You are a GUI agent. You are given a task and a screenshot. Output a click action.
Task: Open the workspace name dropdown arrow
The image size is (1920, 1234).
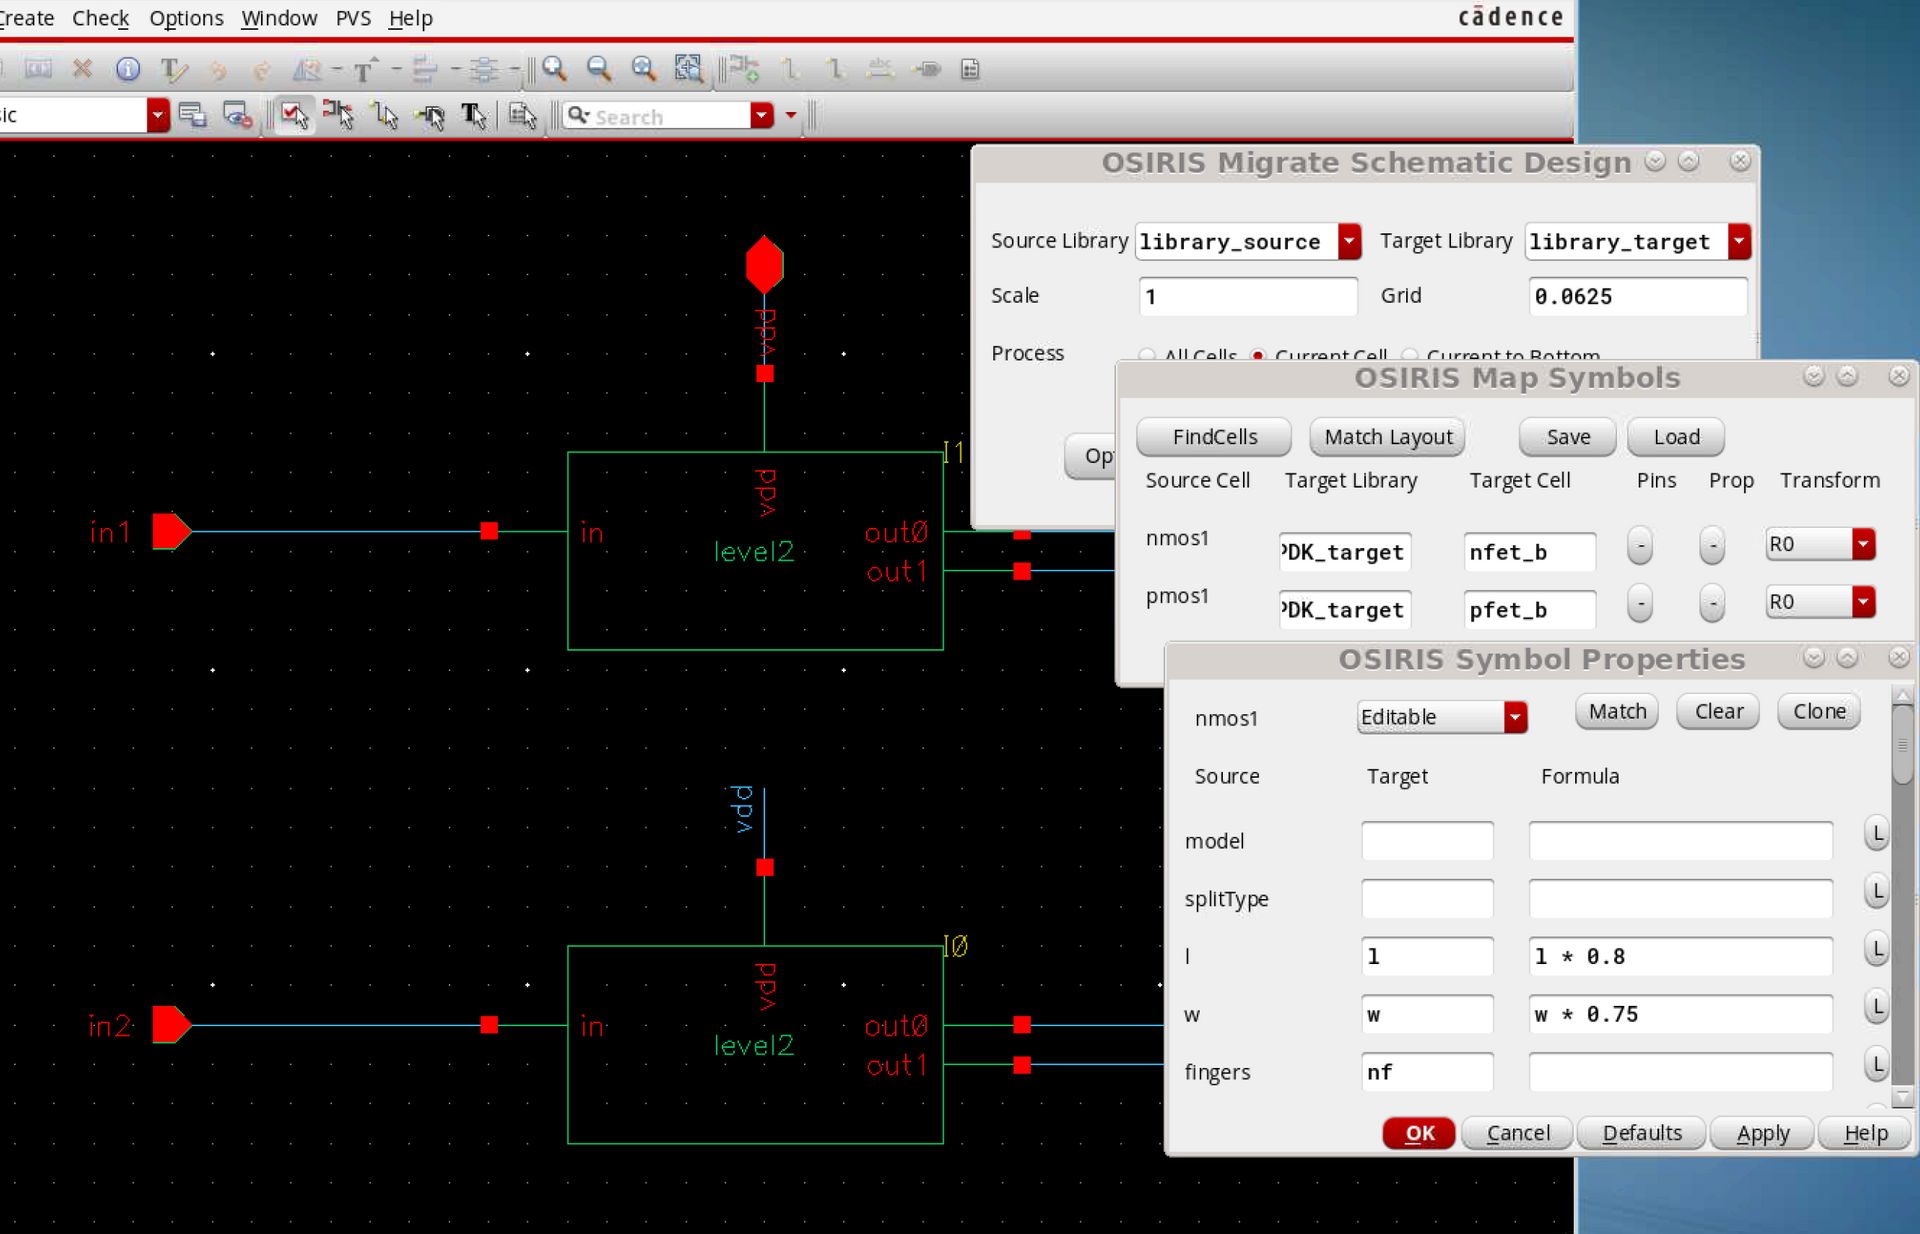157,115
